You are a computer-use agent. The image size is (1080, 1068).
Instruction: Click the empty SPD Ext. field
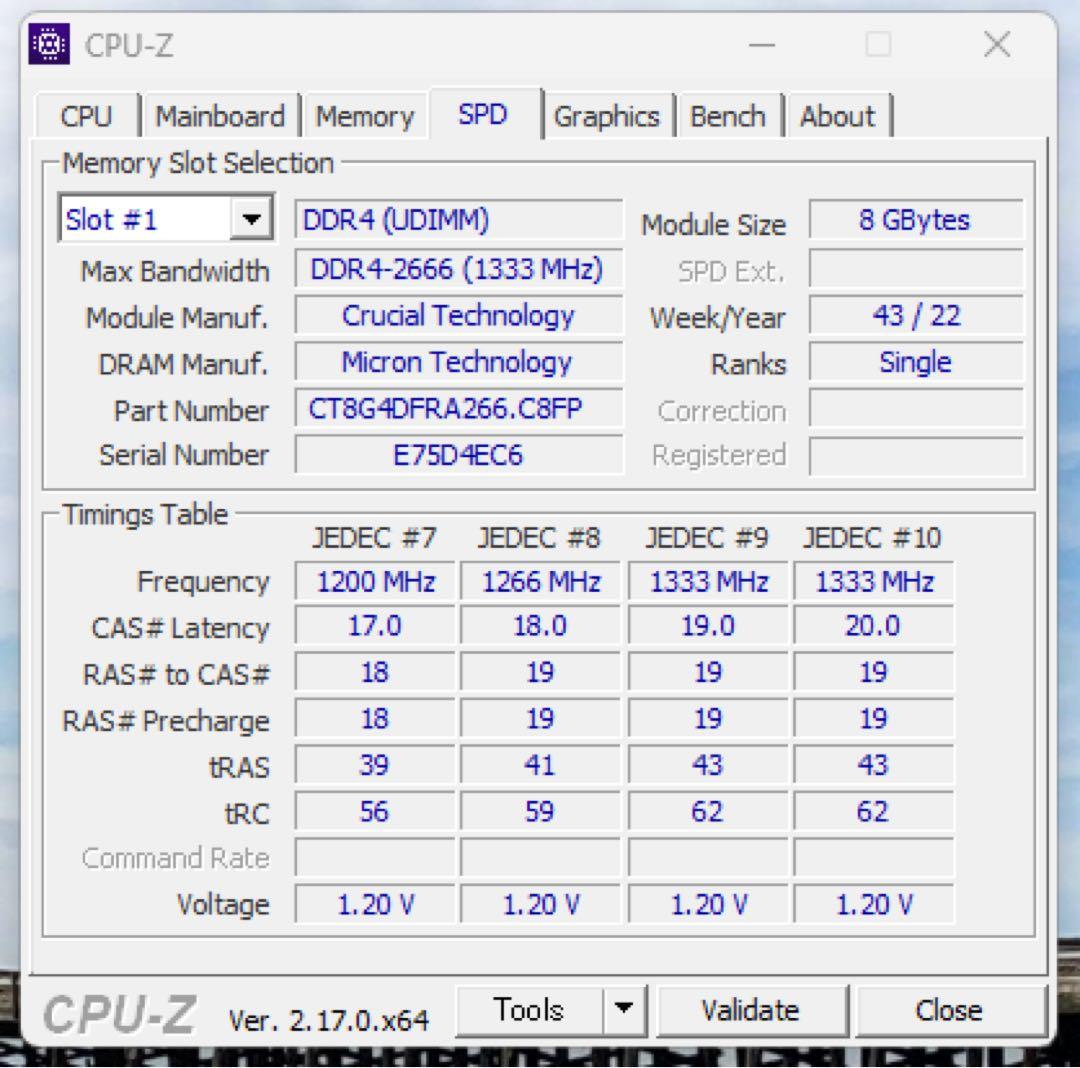point(915,269)
